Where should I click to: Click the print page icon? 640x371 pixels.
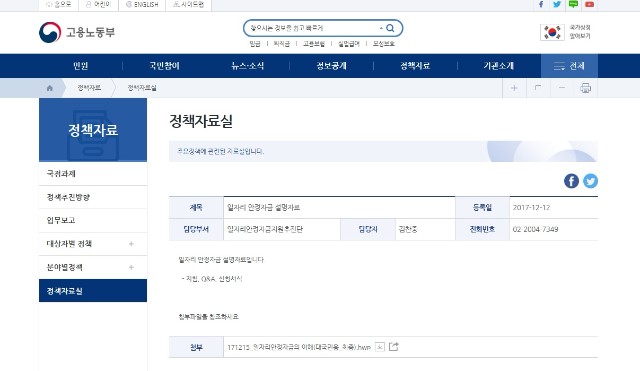click(586, 88)
